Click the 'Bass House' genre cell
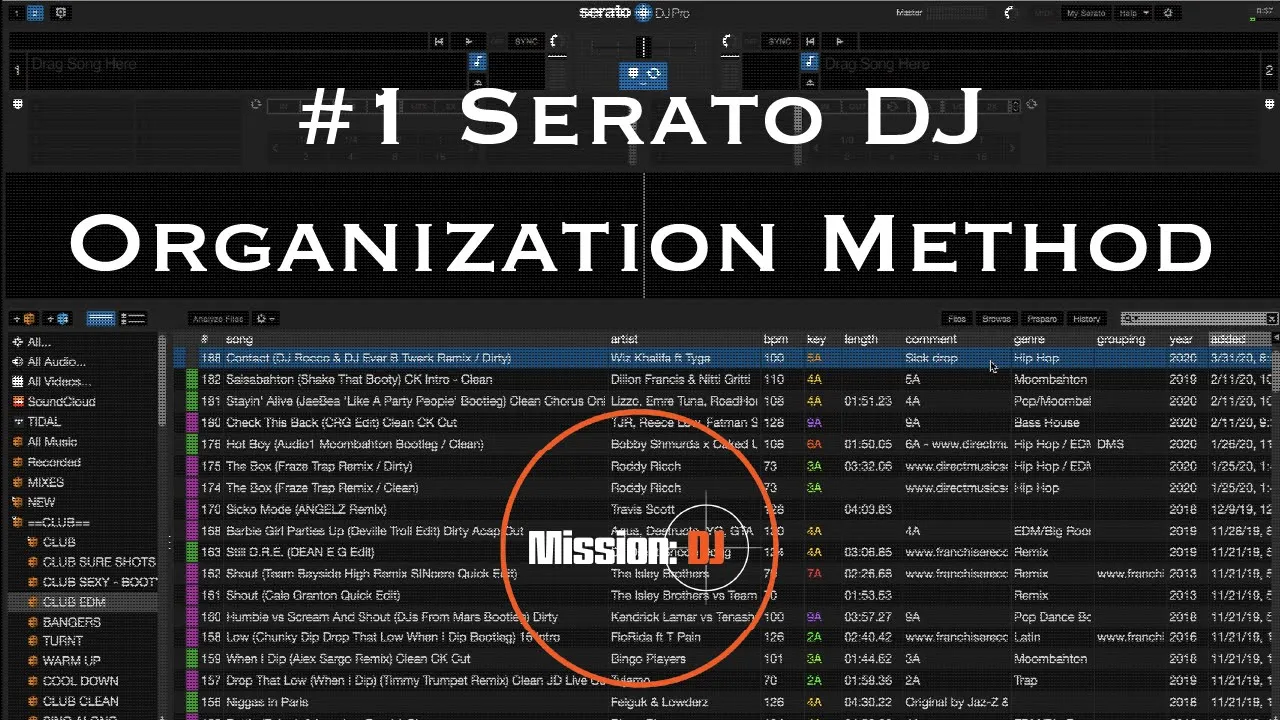This screenshot has height=720, width=1280. coord(1047,423)
